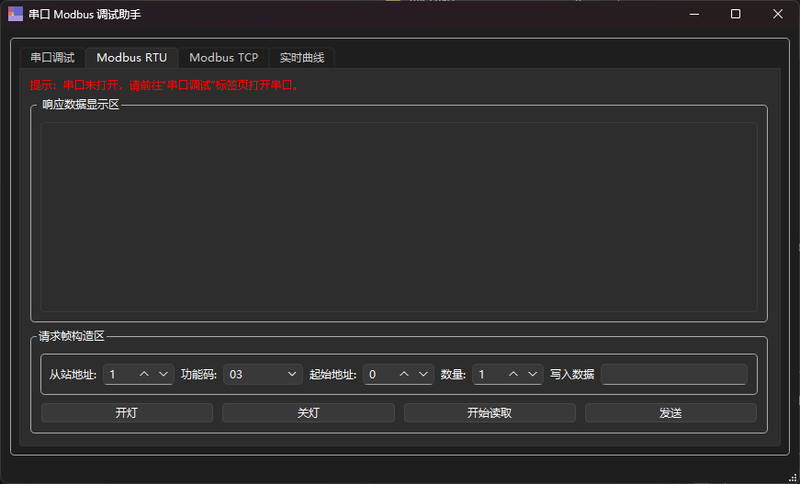Click the 发送 button

coord(671,413)
